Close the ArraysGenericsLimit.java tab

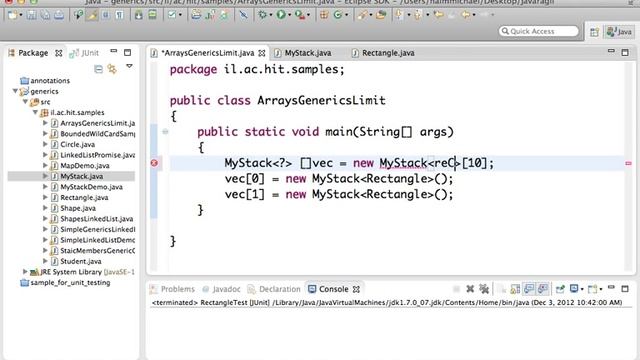tap(262, 53)
